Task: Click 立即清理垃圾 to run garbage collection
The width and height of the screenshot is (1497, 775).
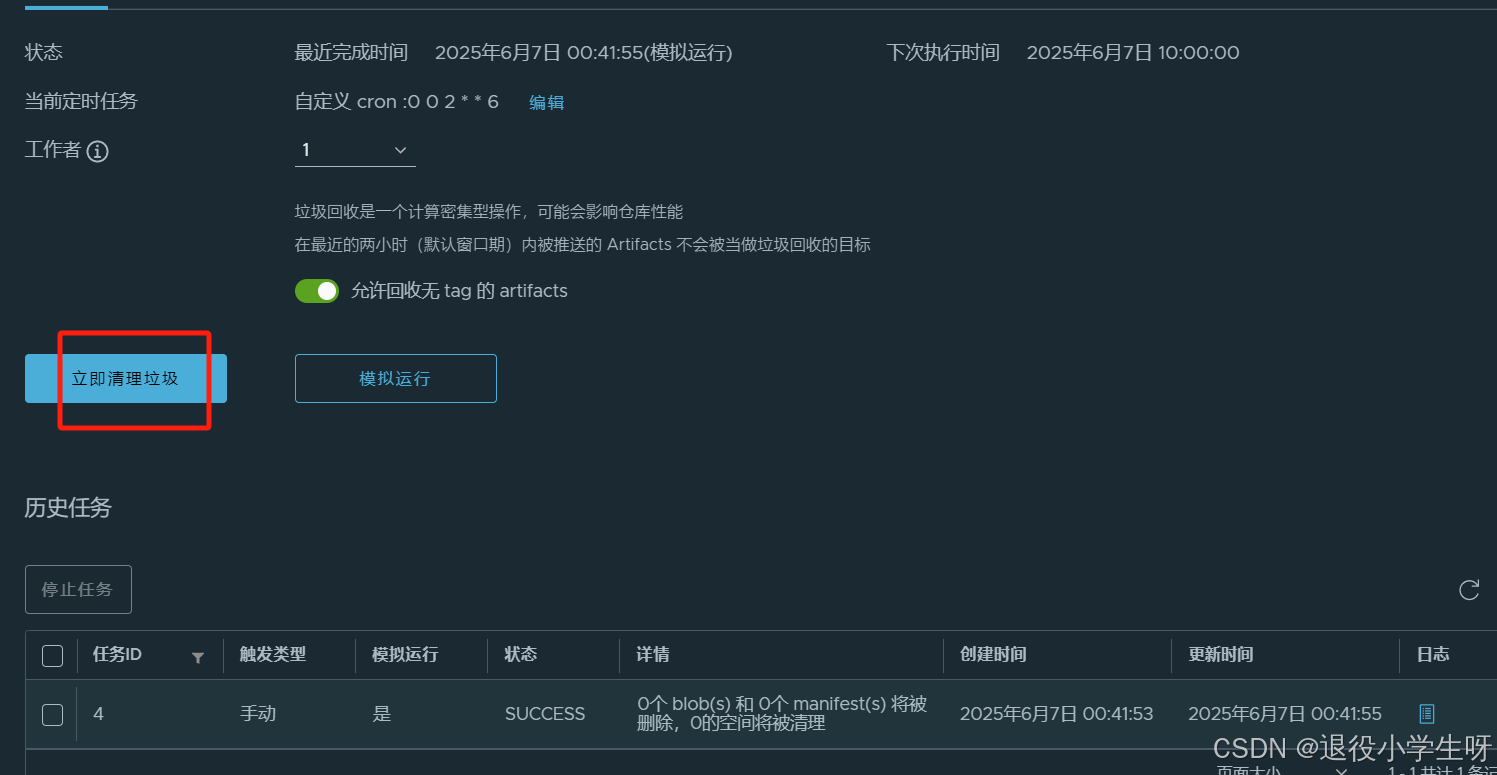Action: [124, 378]
